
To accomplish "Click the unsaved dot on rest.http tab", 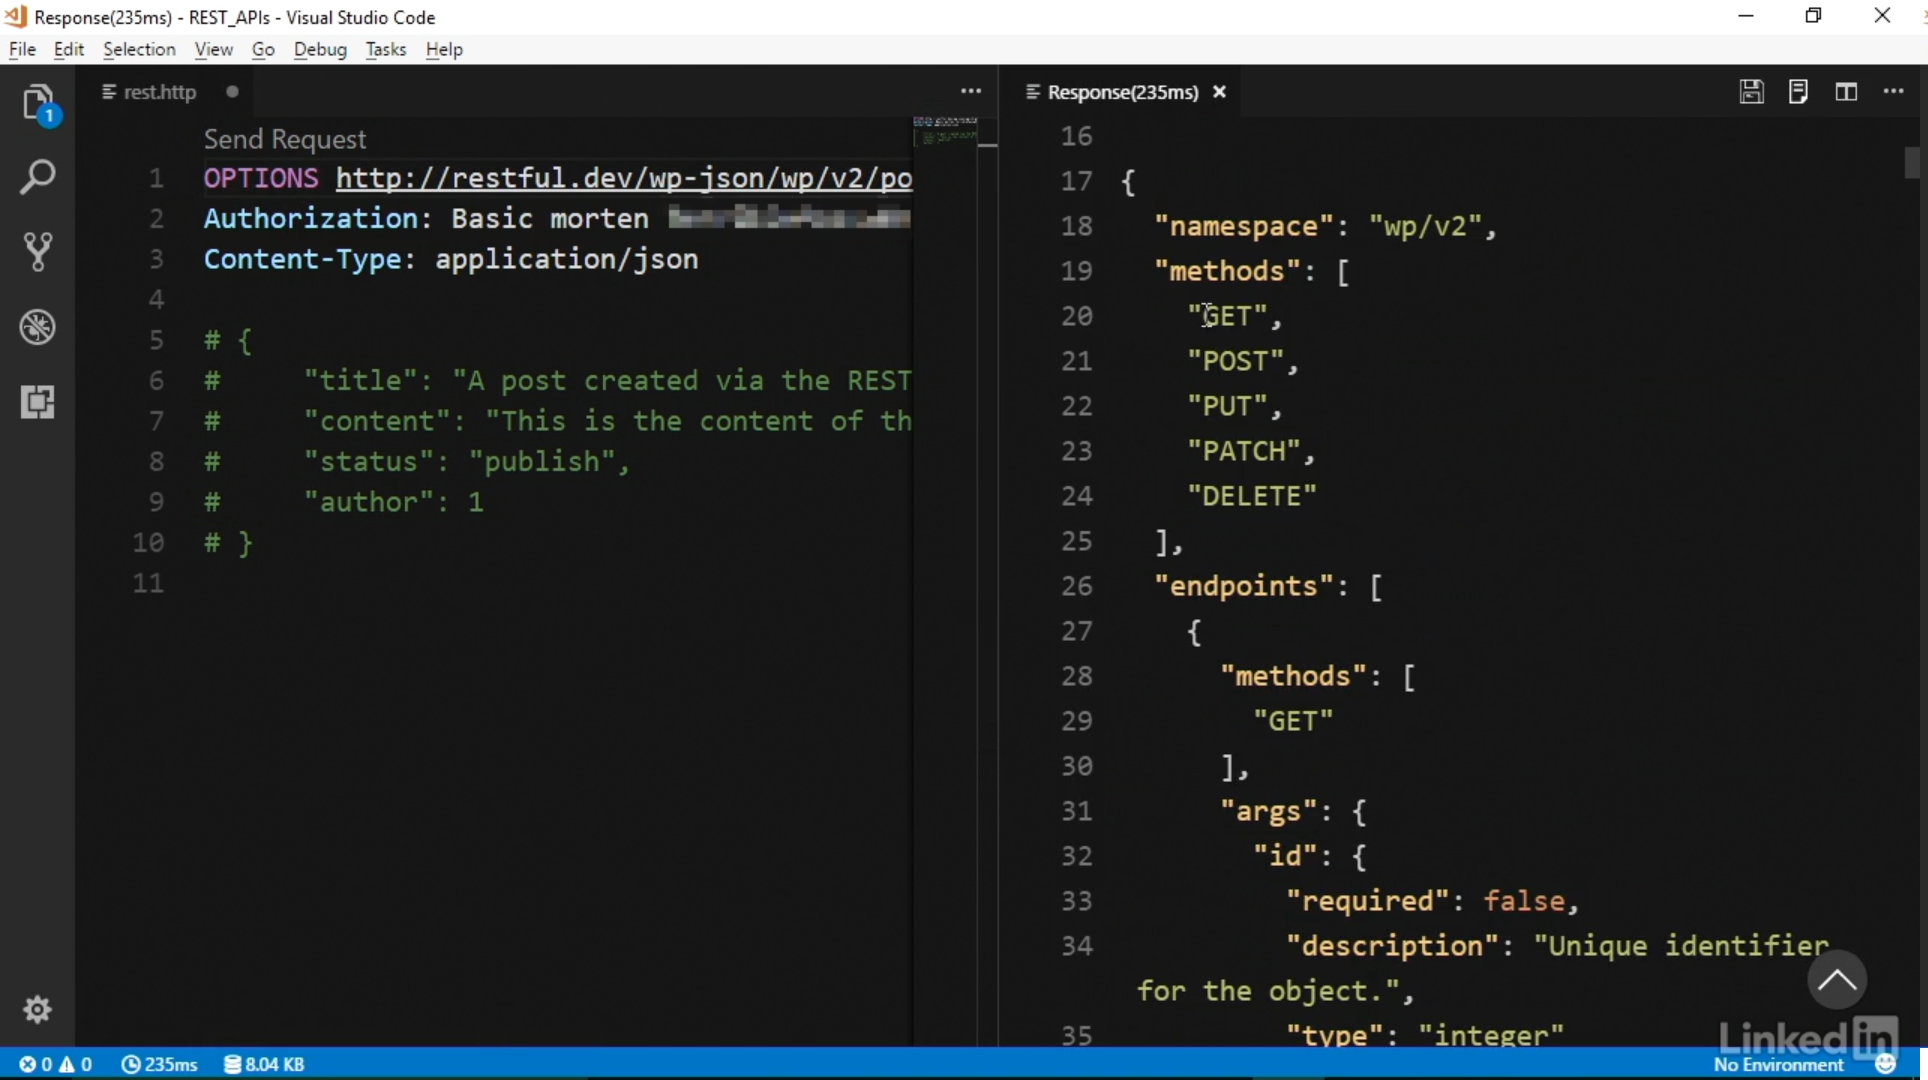I will point(232,92).
